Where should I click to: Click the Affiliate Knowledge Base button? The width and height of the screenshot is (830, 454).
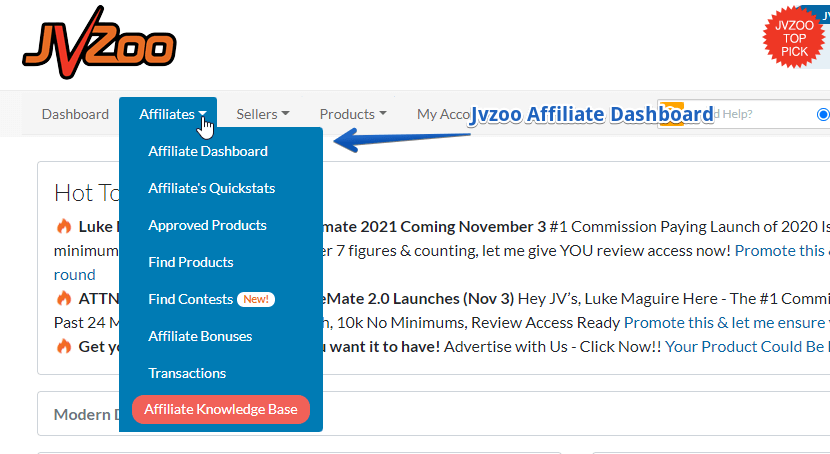tap(221, 410)
